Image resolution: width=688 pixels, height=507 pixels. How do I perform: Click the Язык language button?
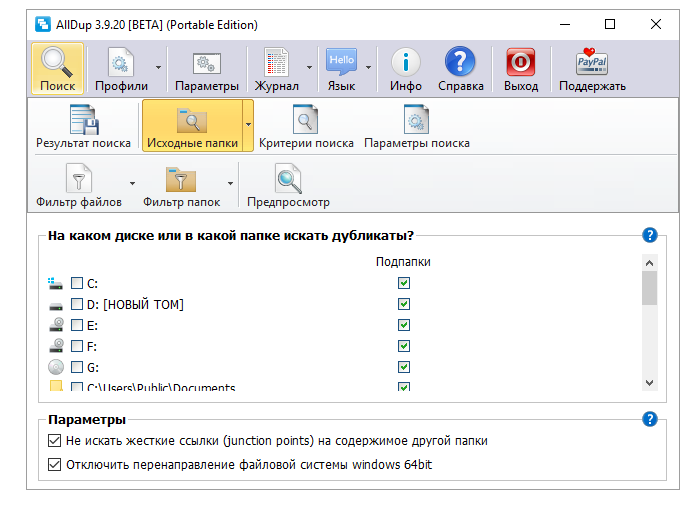pyautogui.click(x=341, y=69)
